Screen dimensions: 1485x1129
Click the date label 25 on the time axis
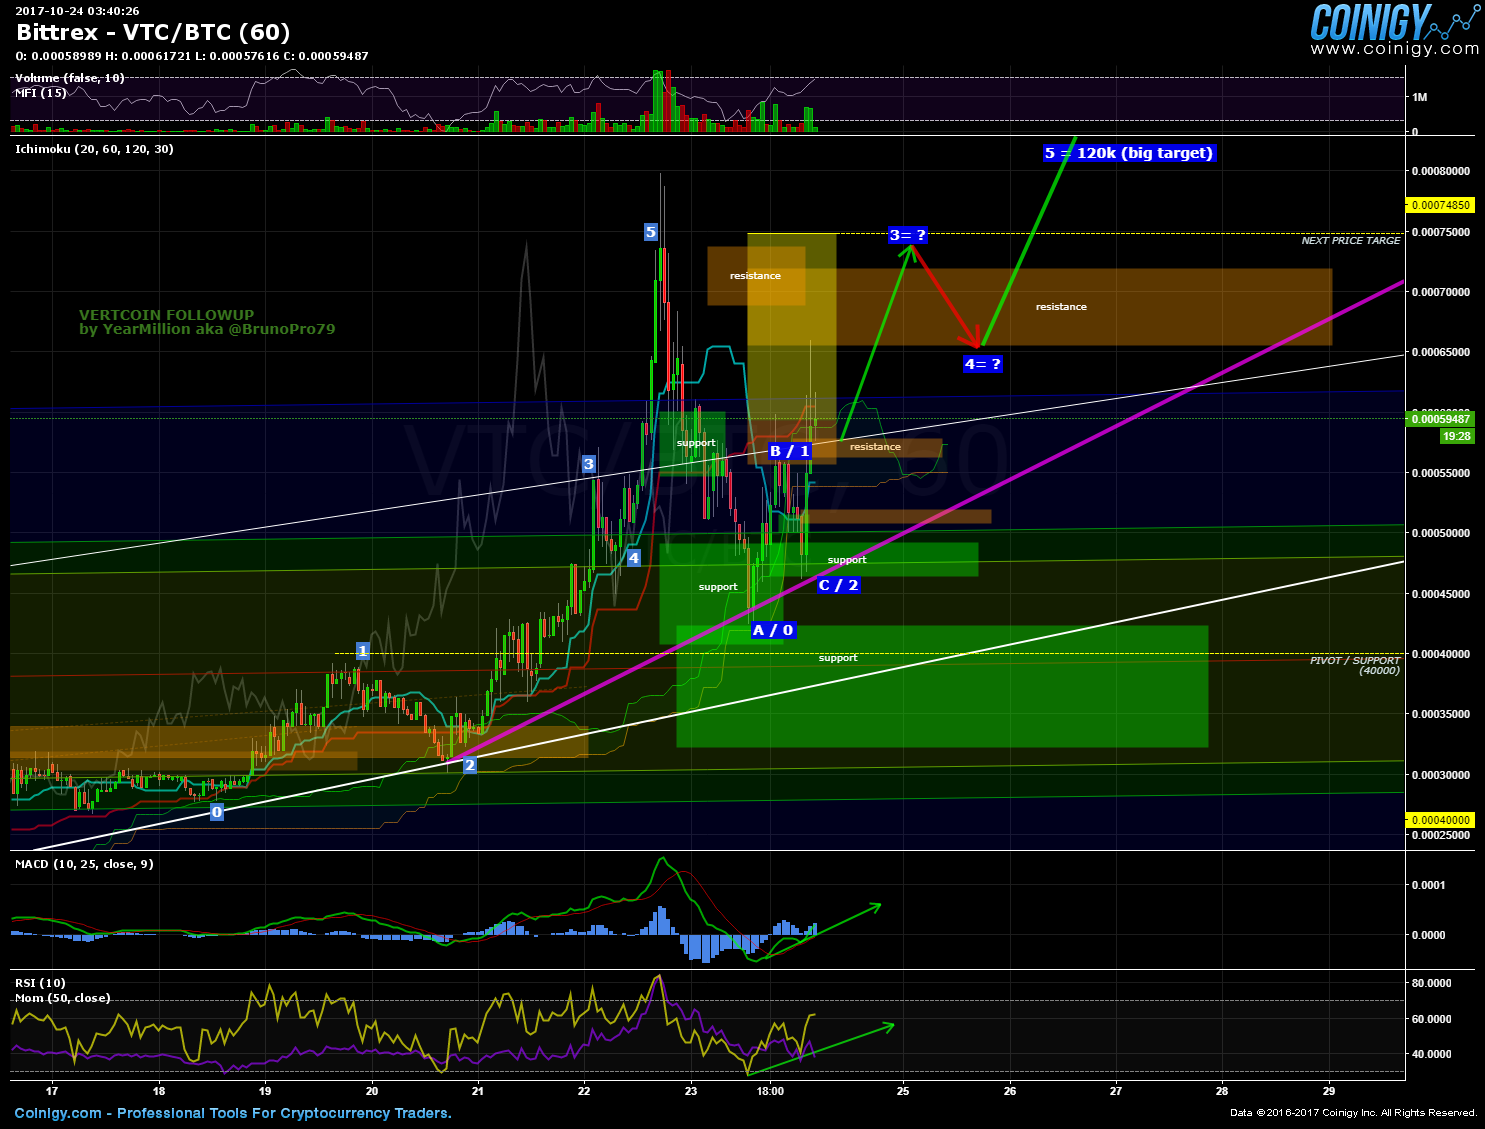903,1091
